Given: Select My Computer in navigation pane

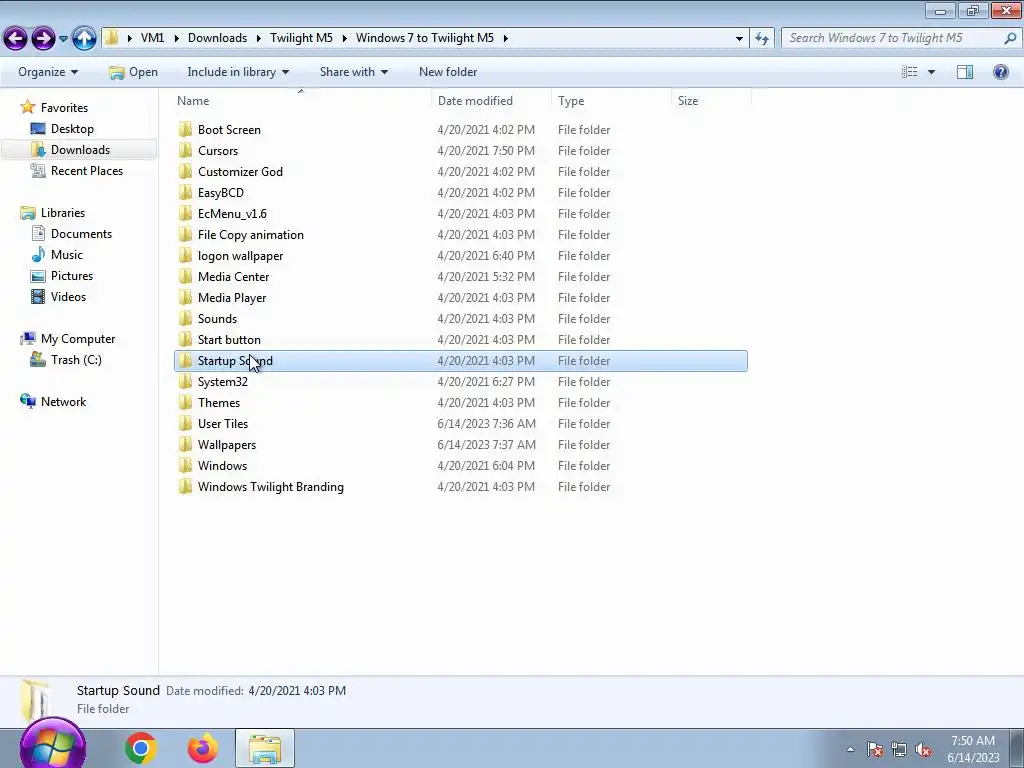Looking at the screenshot, I should click(78, 339).
